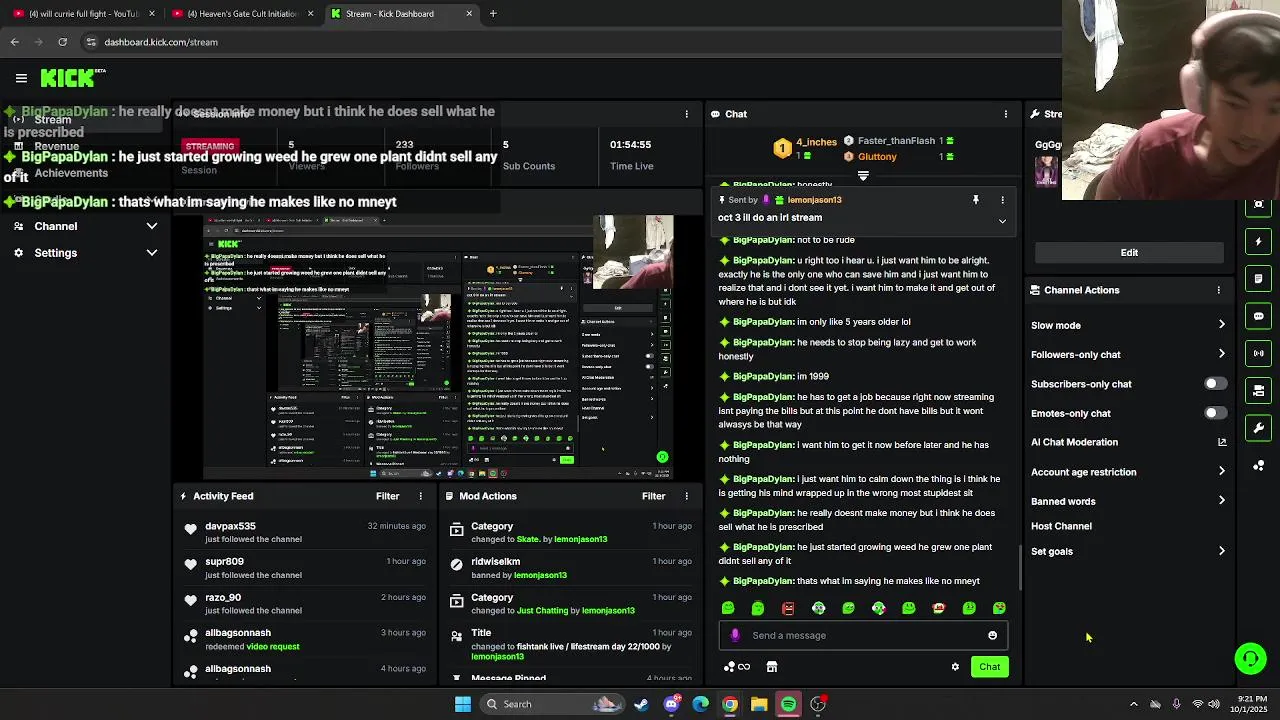The image size is (1280, 720).
Task: Open Chat panel three-dot menu
Action: [1005, 114]
